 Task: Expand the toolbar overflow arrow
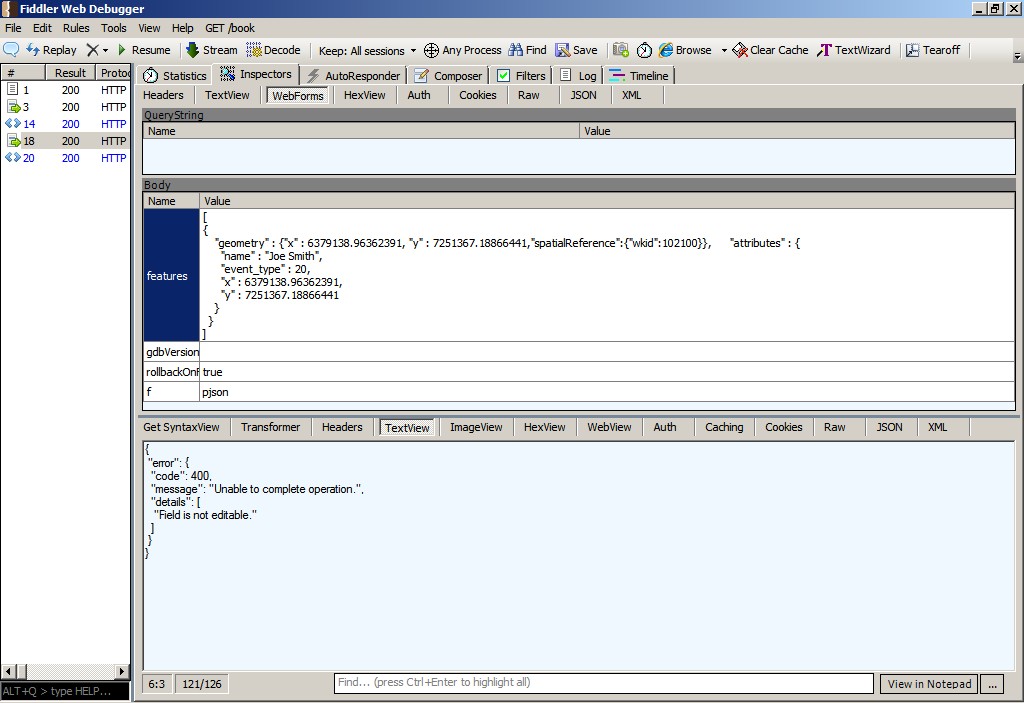click(x=1017, y=57)
